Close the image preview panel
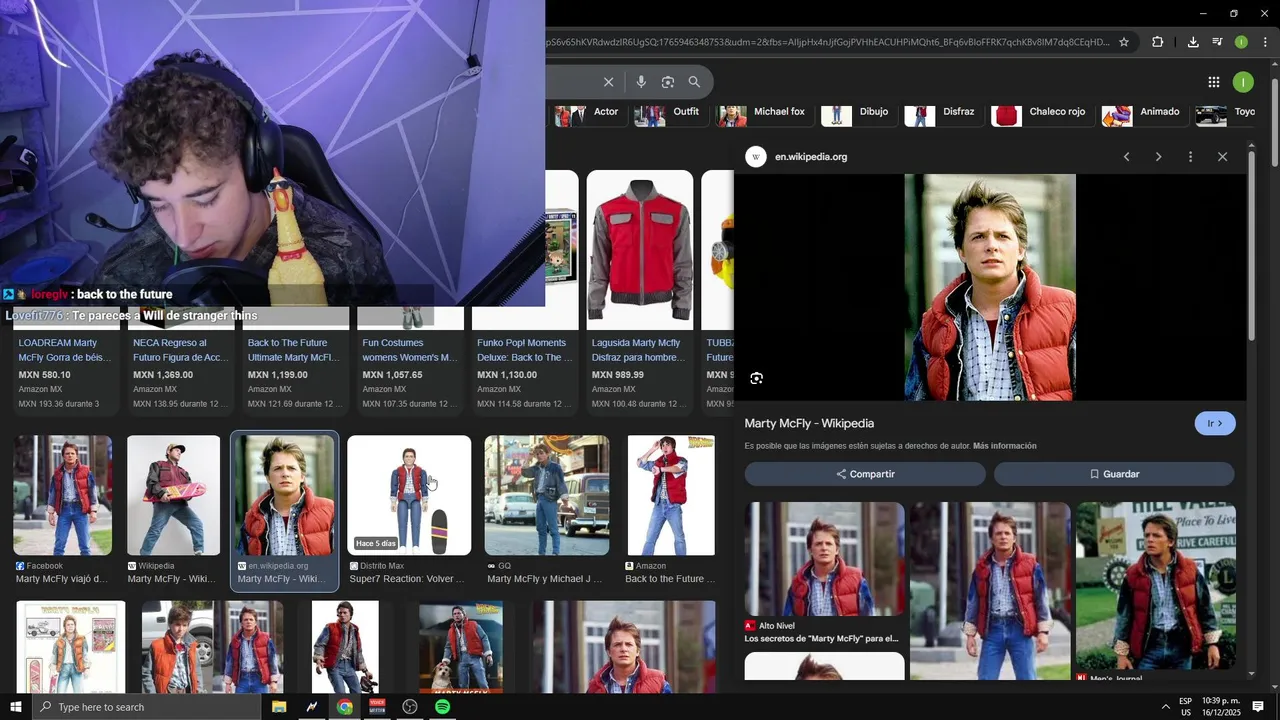This screenshot has width=1280, height=720. (1222, 157)
